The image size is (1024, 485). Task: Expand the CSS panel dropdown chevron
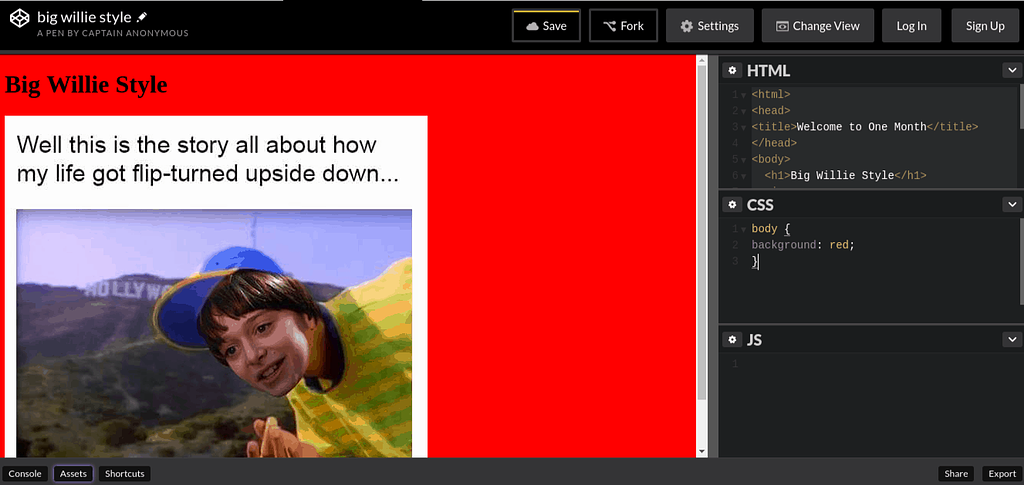[1012, 205]
